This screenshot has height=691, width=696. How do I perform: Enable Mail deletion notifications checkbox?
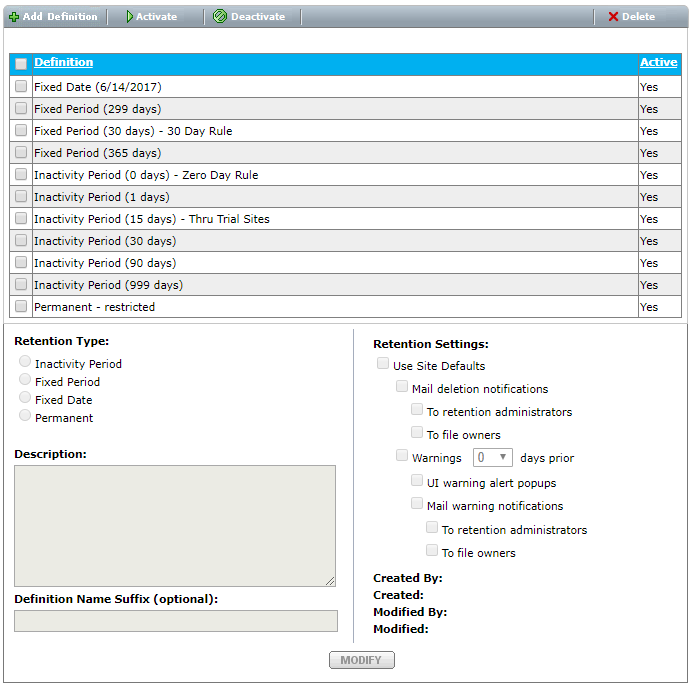pyautogui.click(x=401, y=388)
